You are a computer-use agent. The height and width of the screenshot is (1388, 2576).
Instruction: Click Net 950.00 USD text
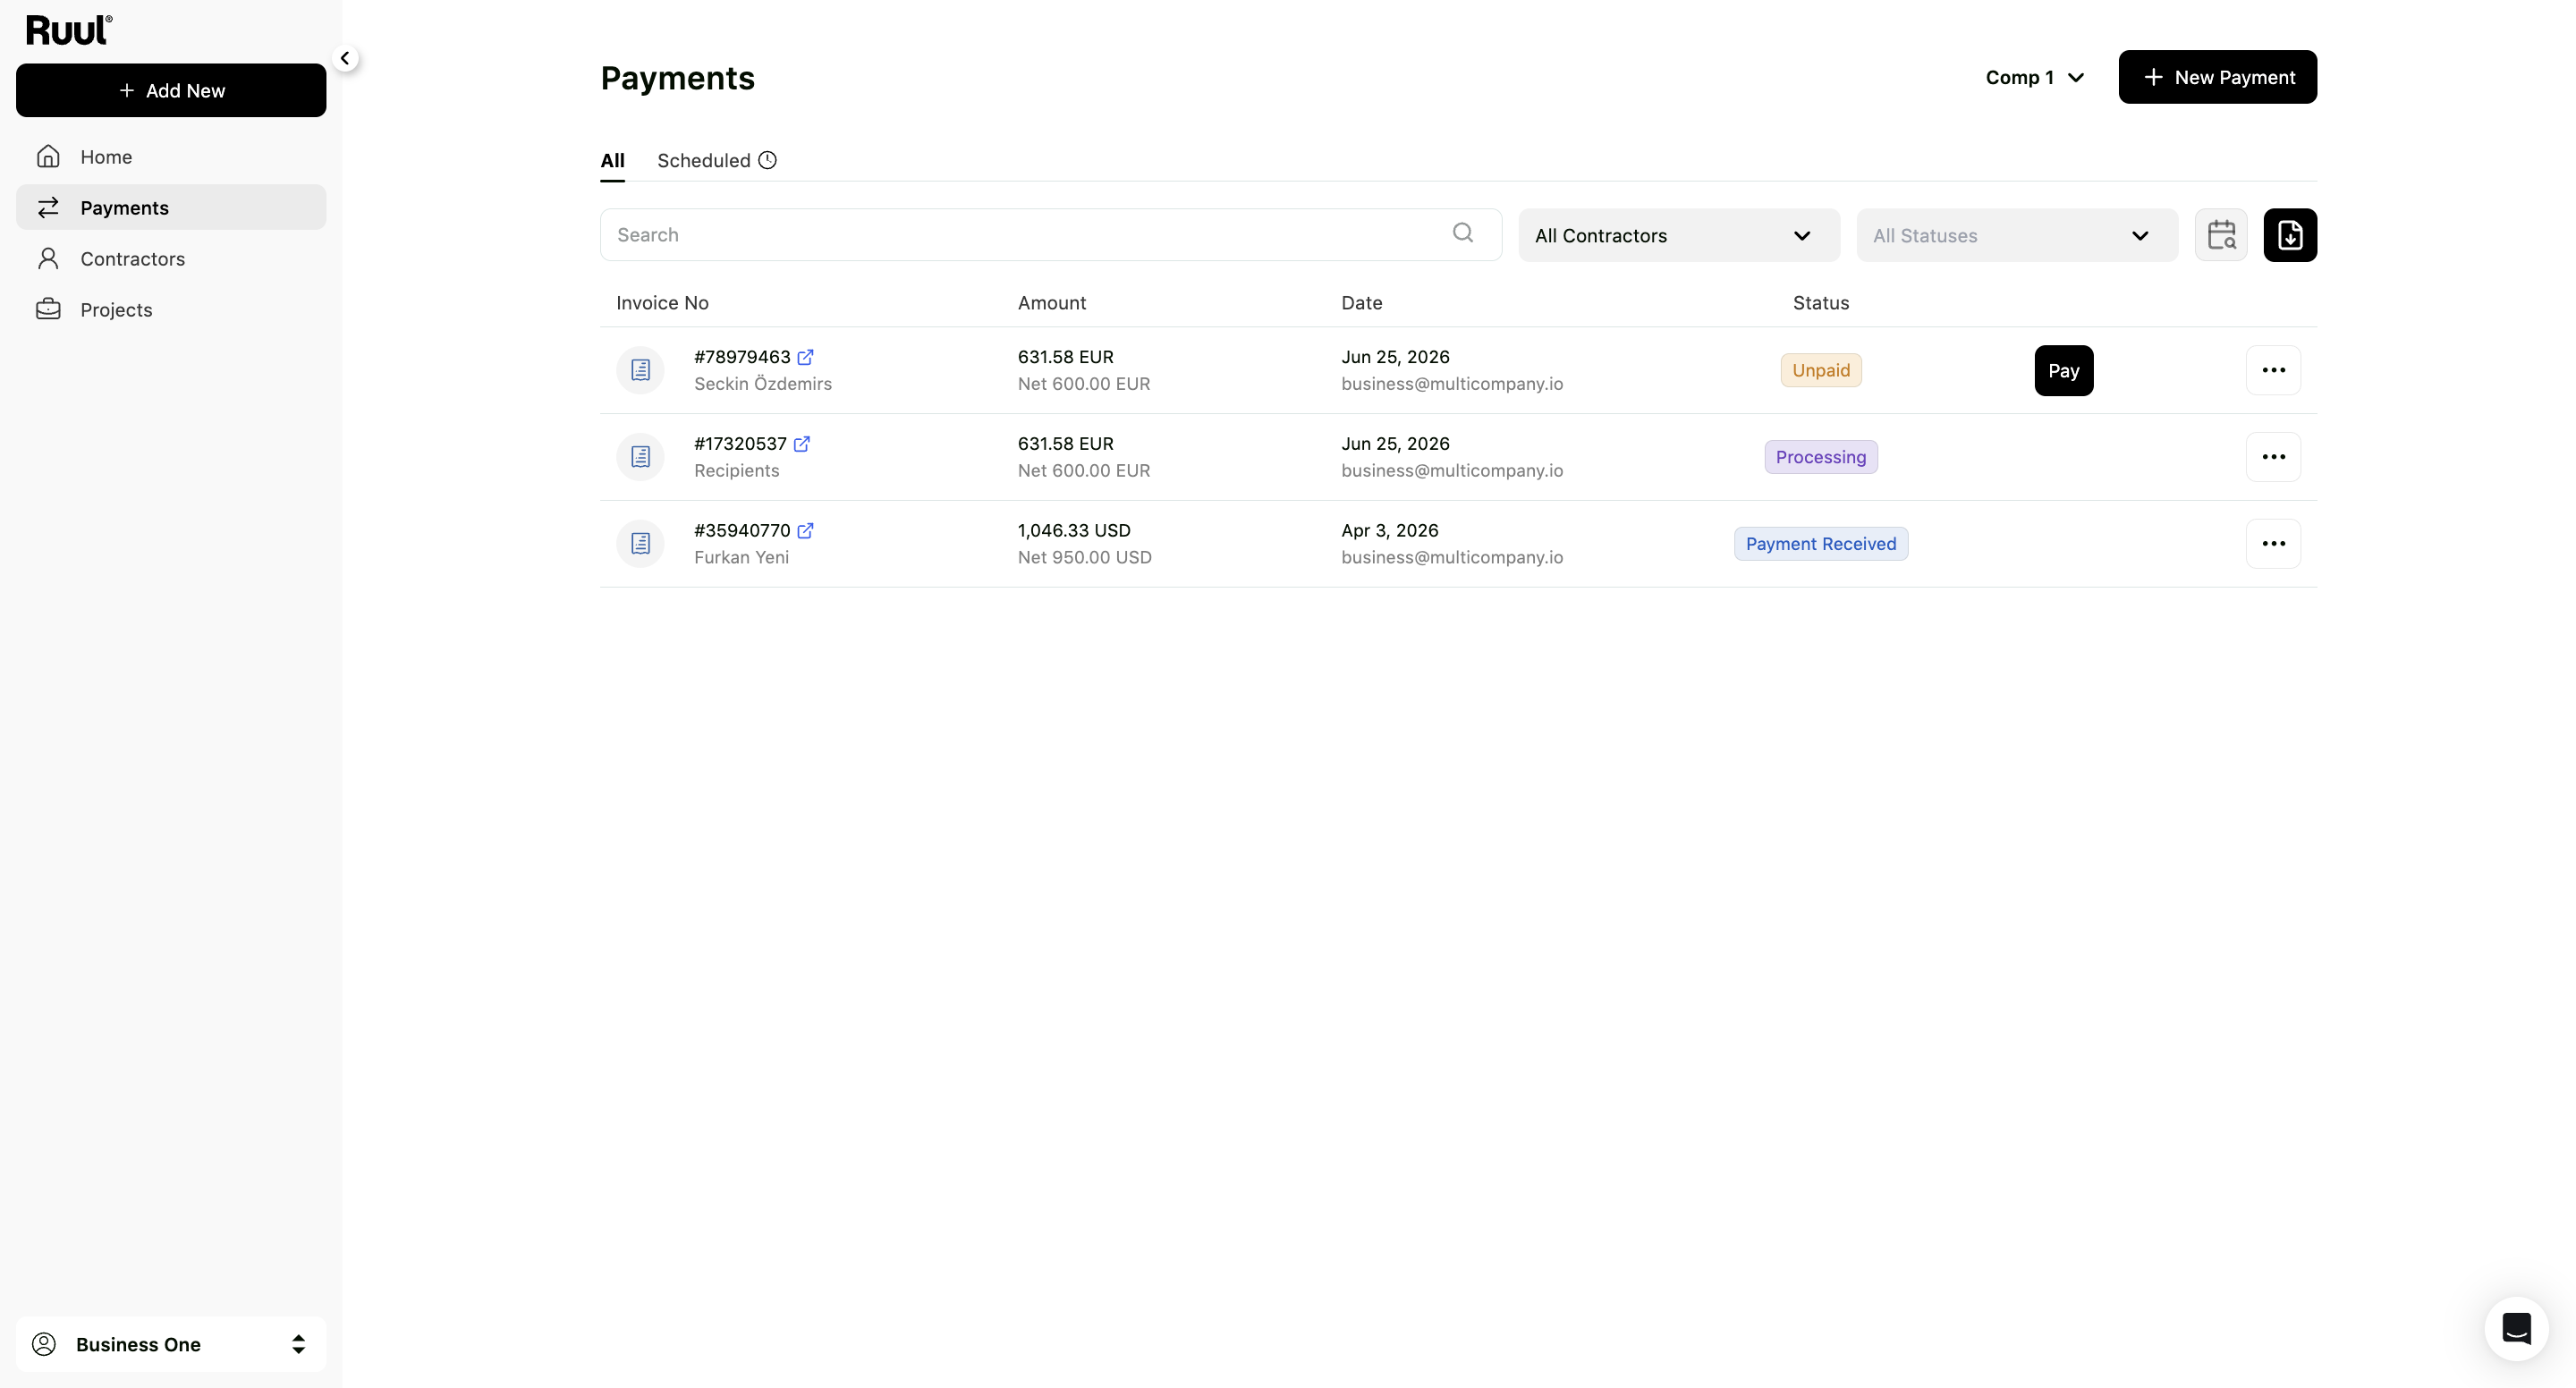[x=1085, y=558]
